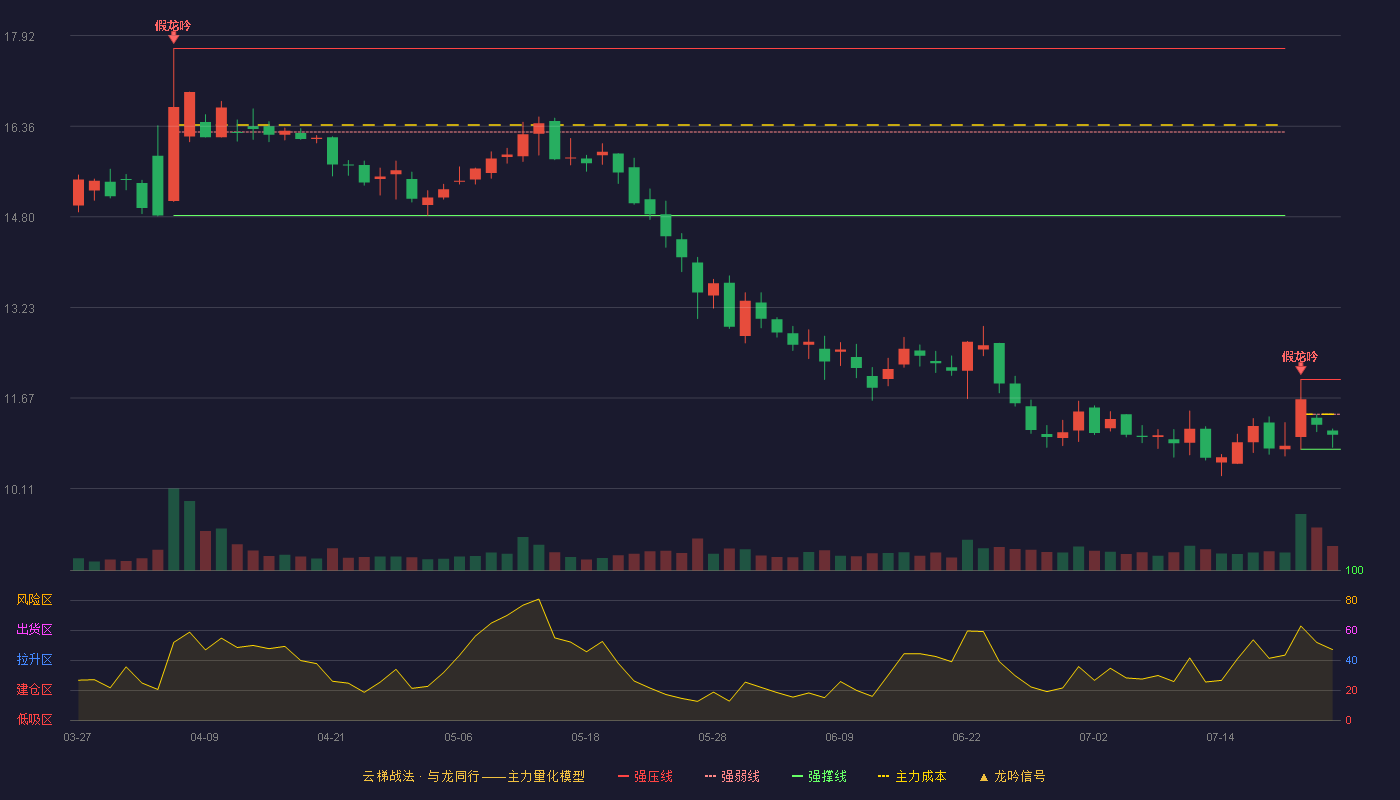Click the 05-18 date label
1400x800 pixels.
coord(585,737)
